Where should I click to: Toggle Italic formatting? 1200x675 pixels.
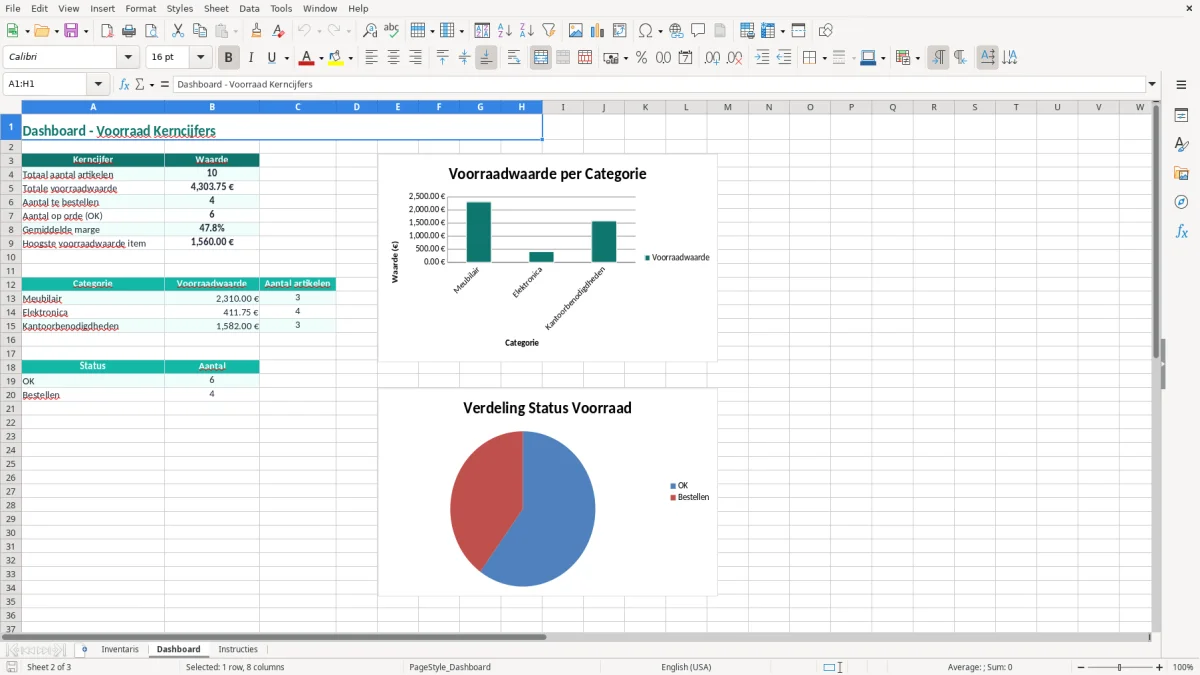coord(251,58)
